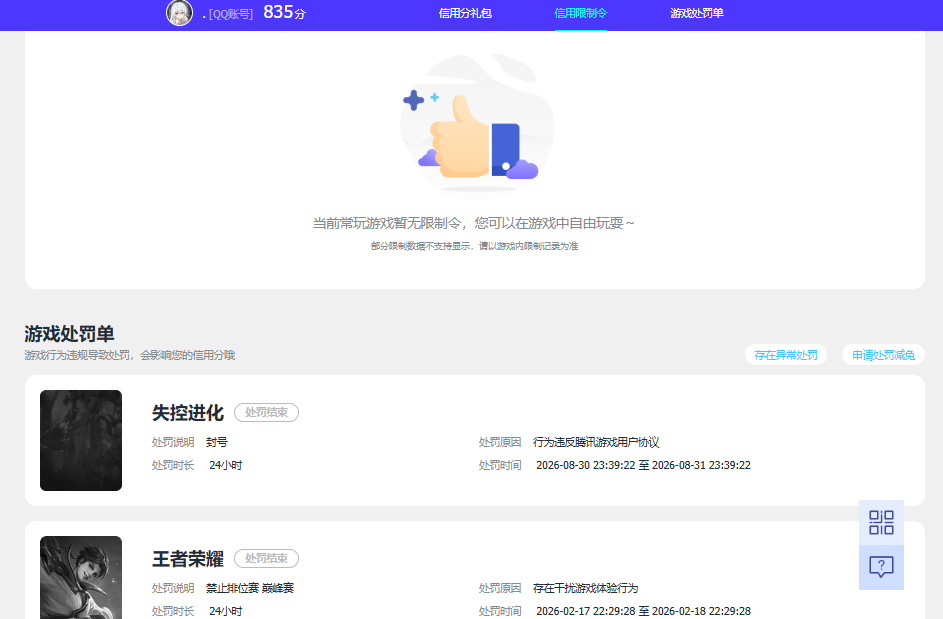This screenshot has width=943, height=619.
Task: Click 行为违反腾讯游戏用户协议 reason text
Action: (596, 442)
